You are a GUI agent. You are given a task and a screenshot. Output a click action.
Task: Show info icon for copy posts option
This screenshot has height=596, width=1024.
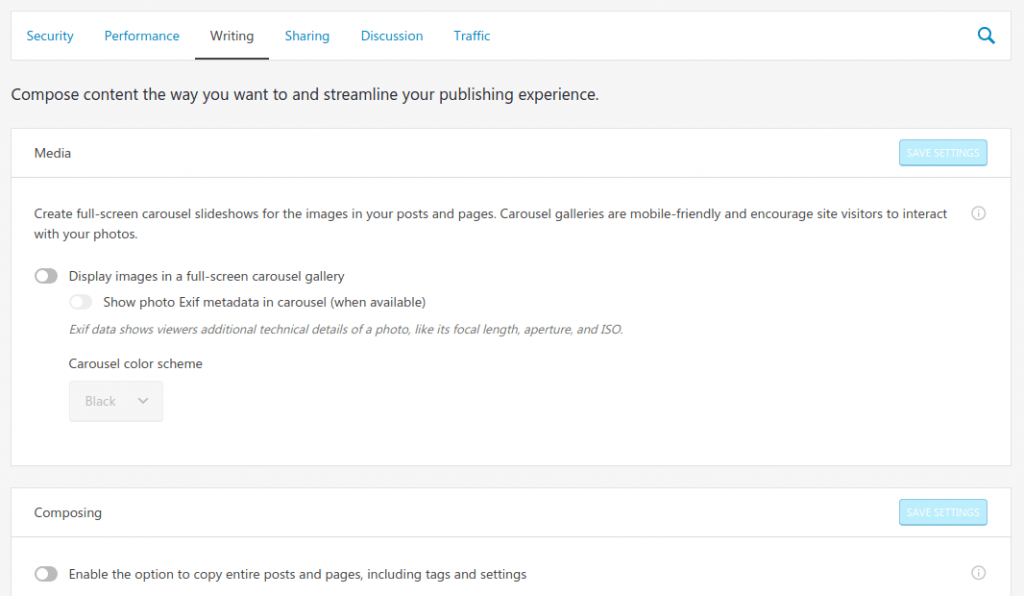click(978, 573)
